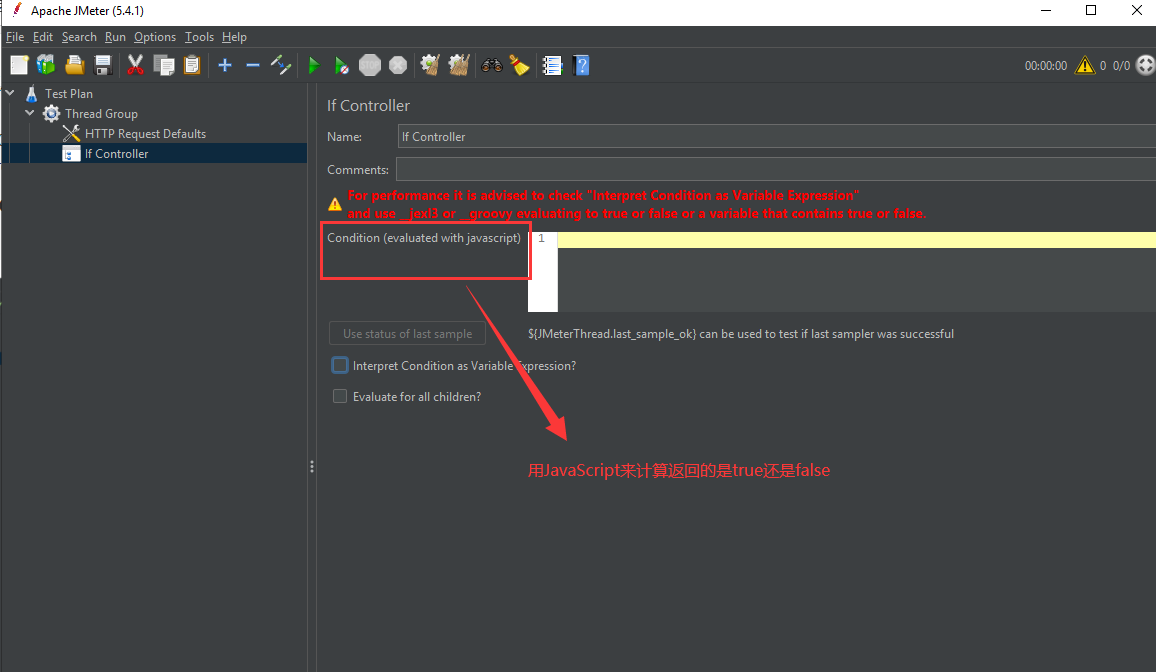
Task: Click the New test plan icon
Action: [19, 66]
